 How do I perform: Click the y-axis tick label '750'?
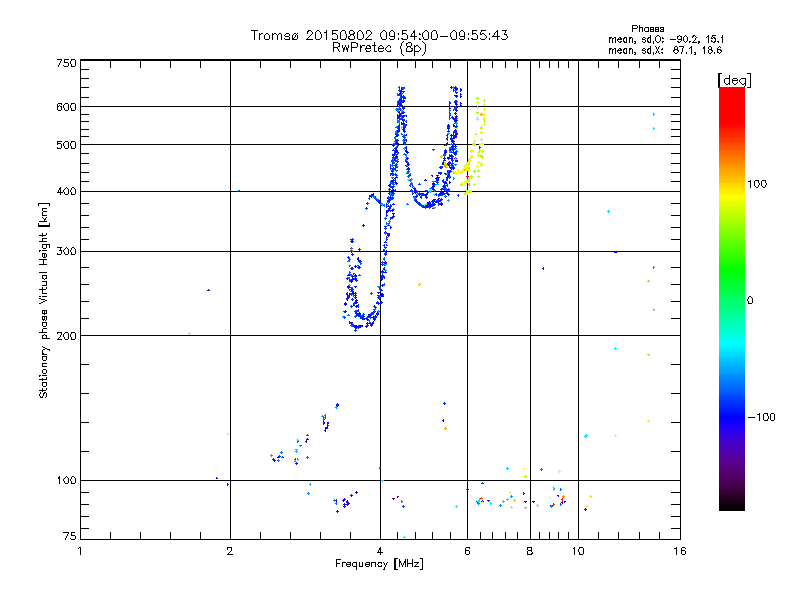tap(66, 63)
